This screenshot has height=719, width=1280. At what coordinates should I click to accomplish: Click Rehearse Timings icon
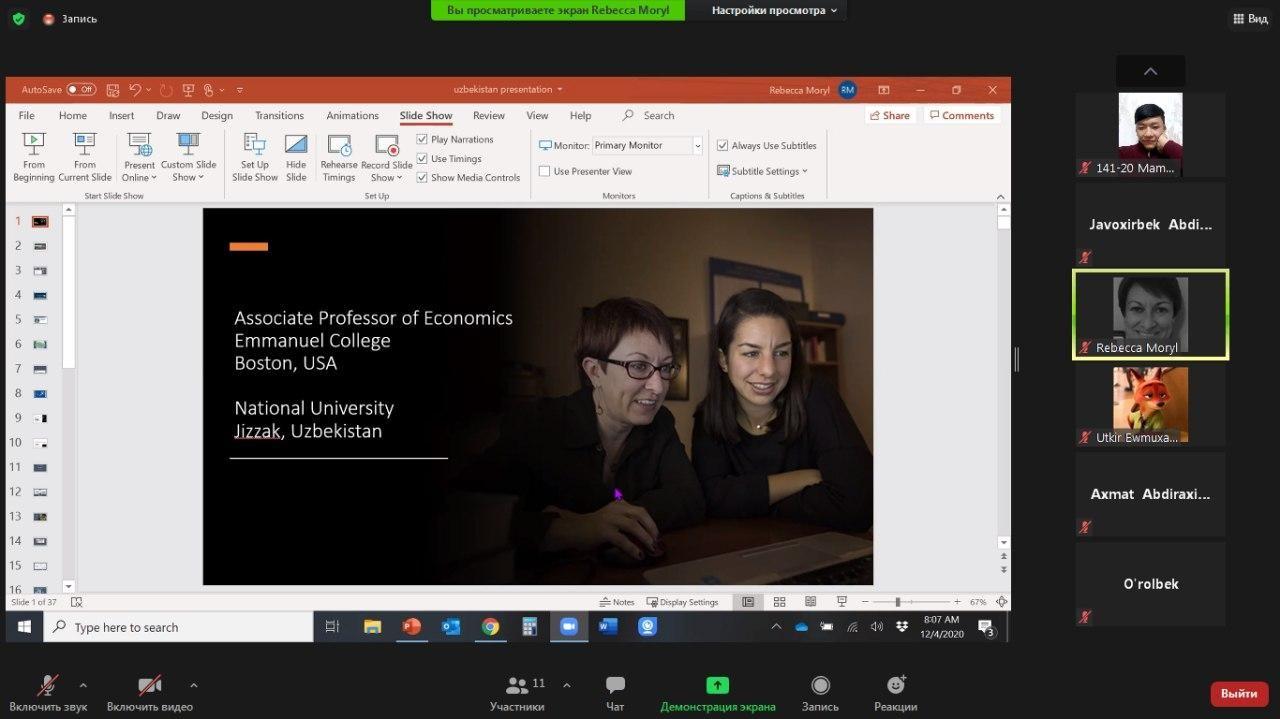point(339,146)
